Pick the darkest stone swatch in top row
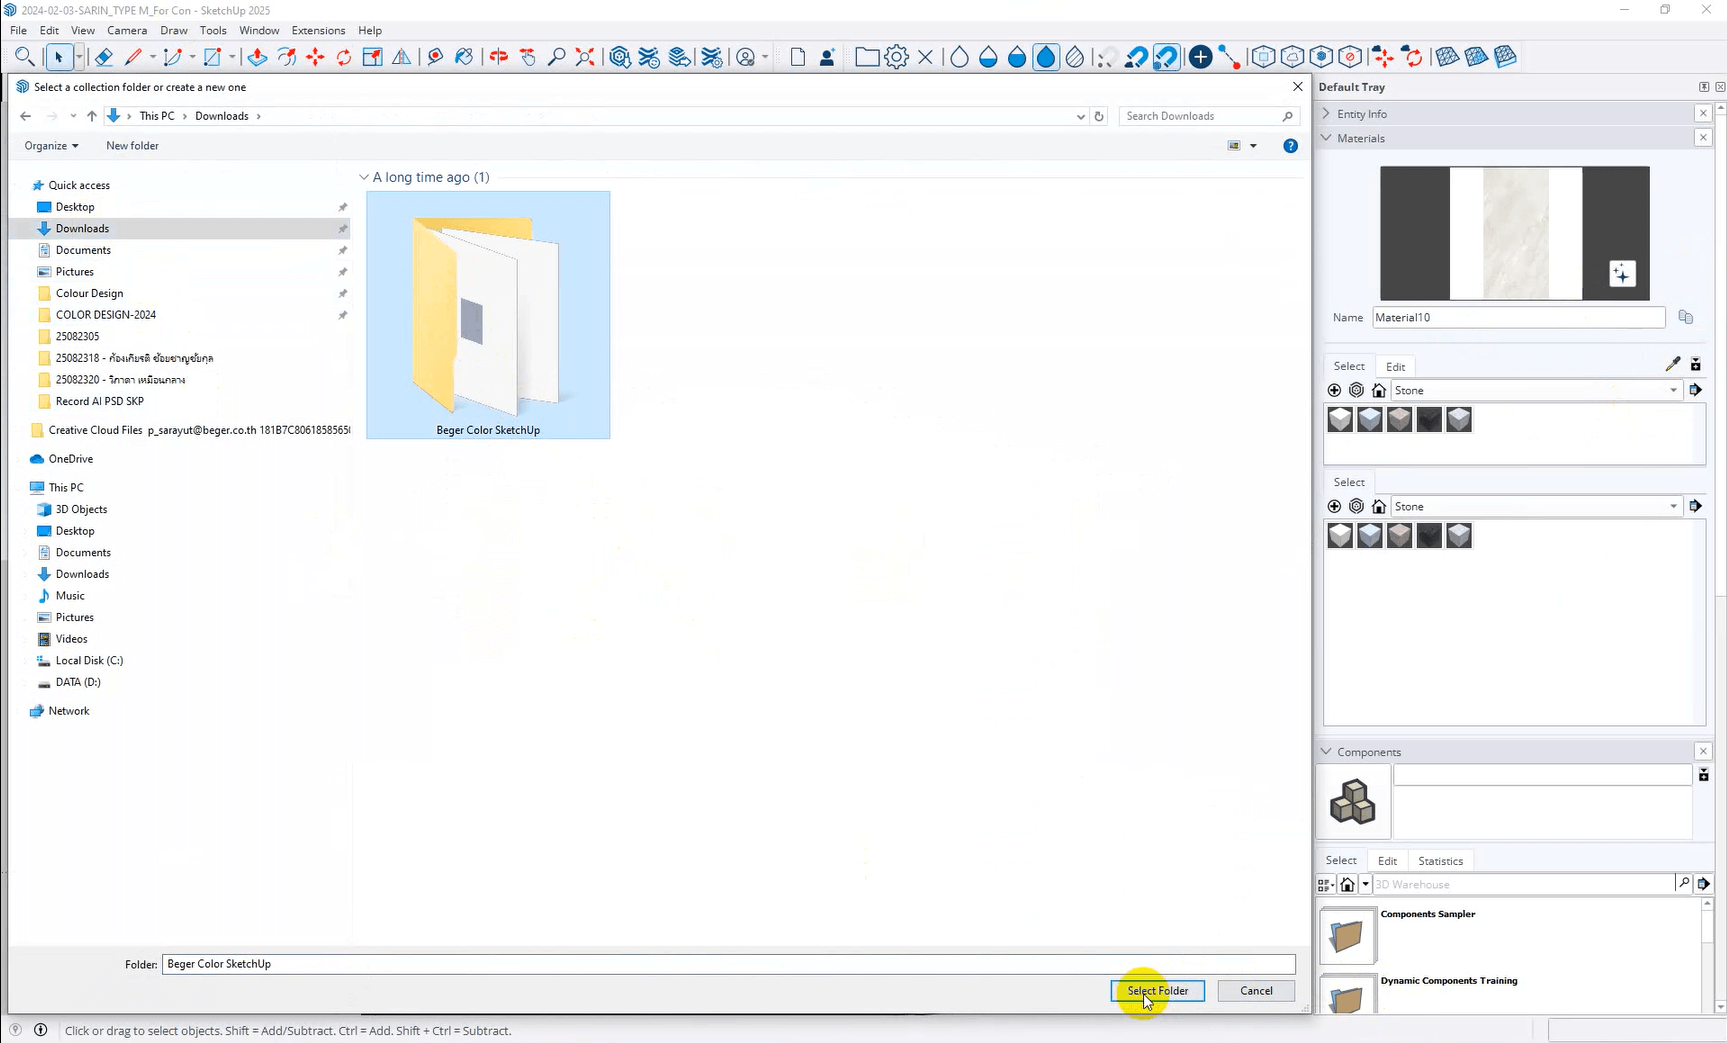This screenshot has height=1043, width=1727. click(1429, 420)
